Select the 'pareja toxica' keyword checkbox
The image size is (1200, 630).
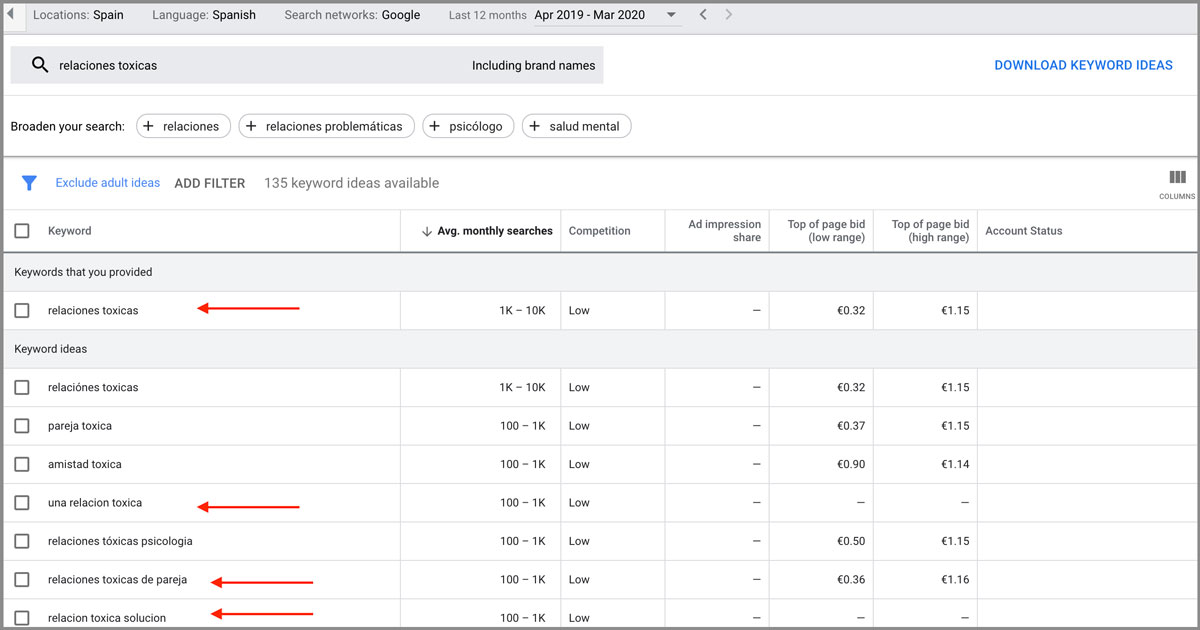click(22, 426)
